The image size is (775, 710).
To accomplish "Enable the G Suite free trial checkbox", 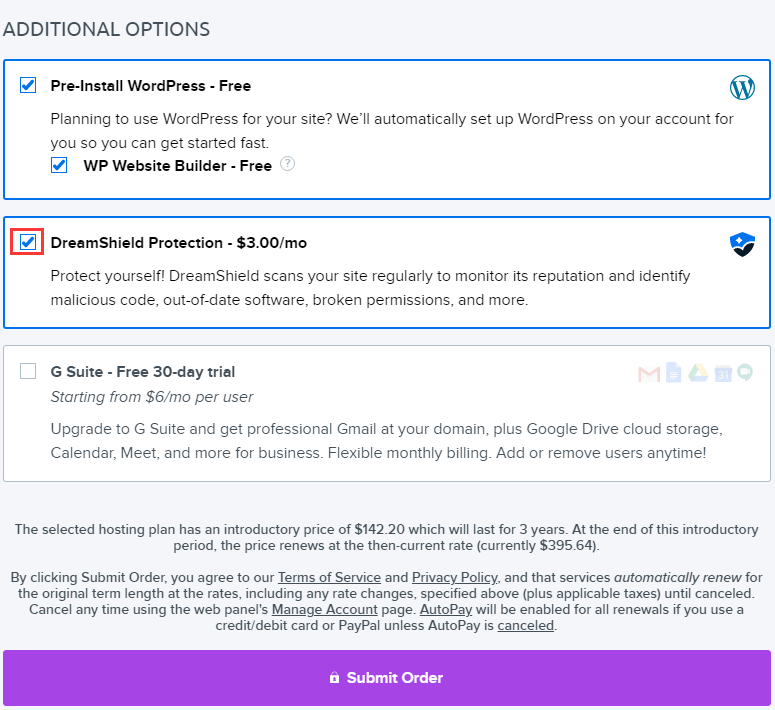I will coord(28,371).
